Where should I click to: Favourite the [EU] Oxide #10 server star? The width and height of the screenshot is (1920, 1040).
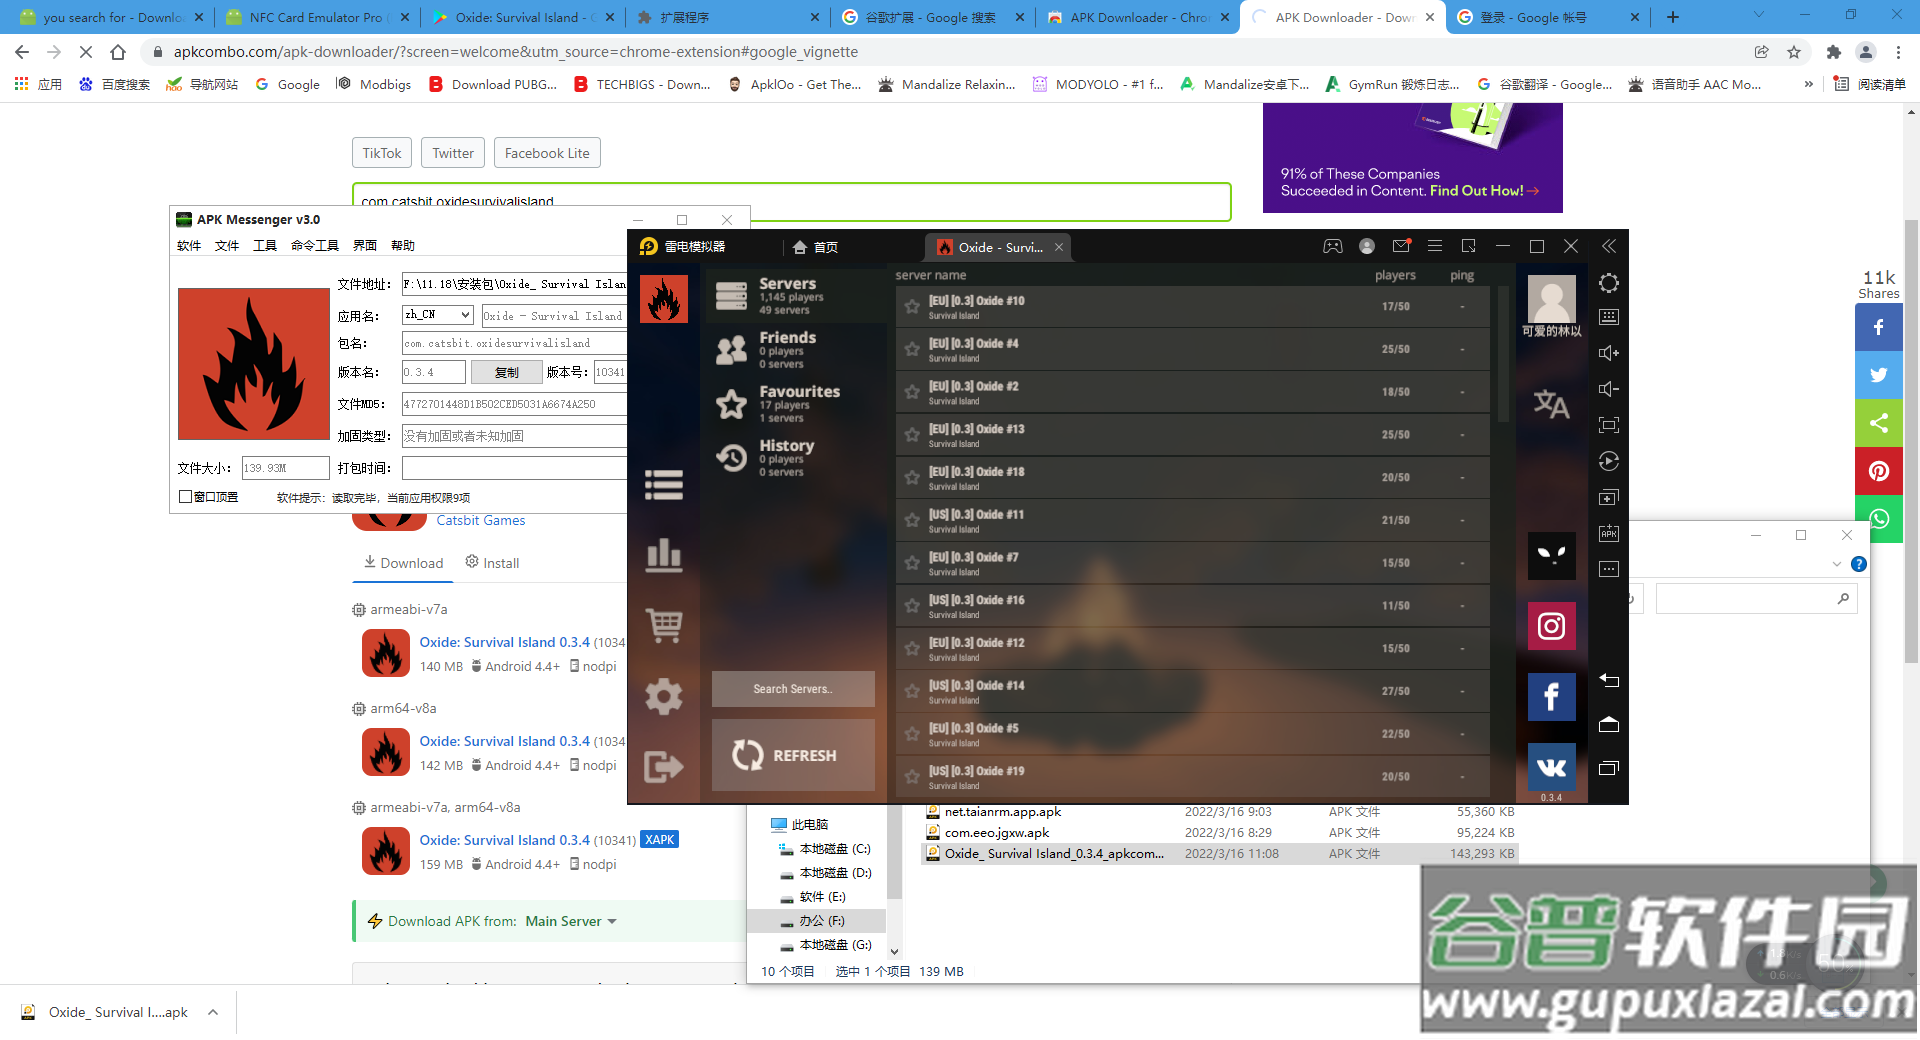912,307
